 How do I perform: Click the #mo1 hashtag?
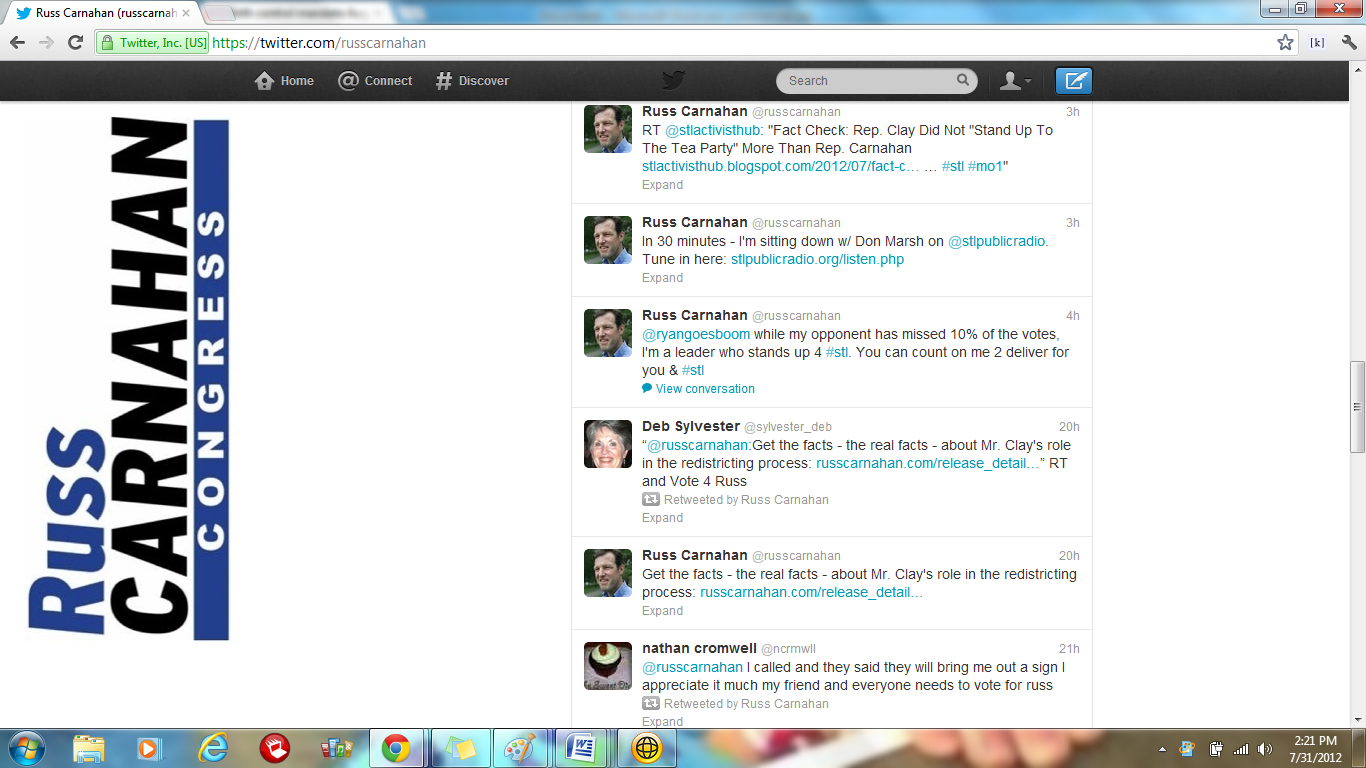click(x=985, y=166)
